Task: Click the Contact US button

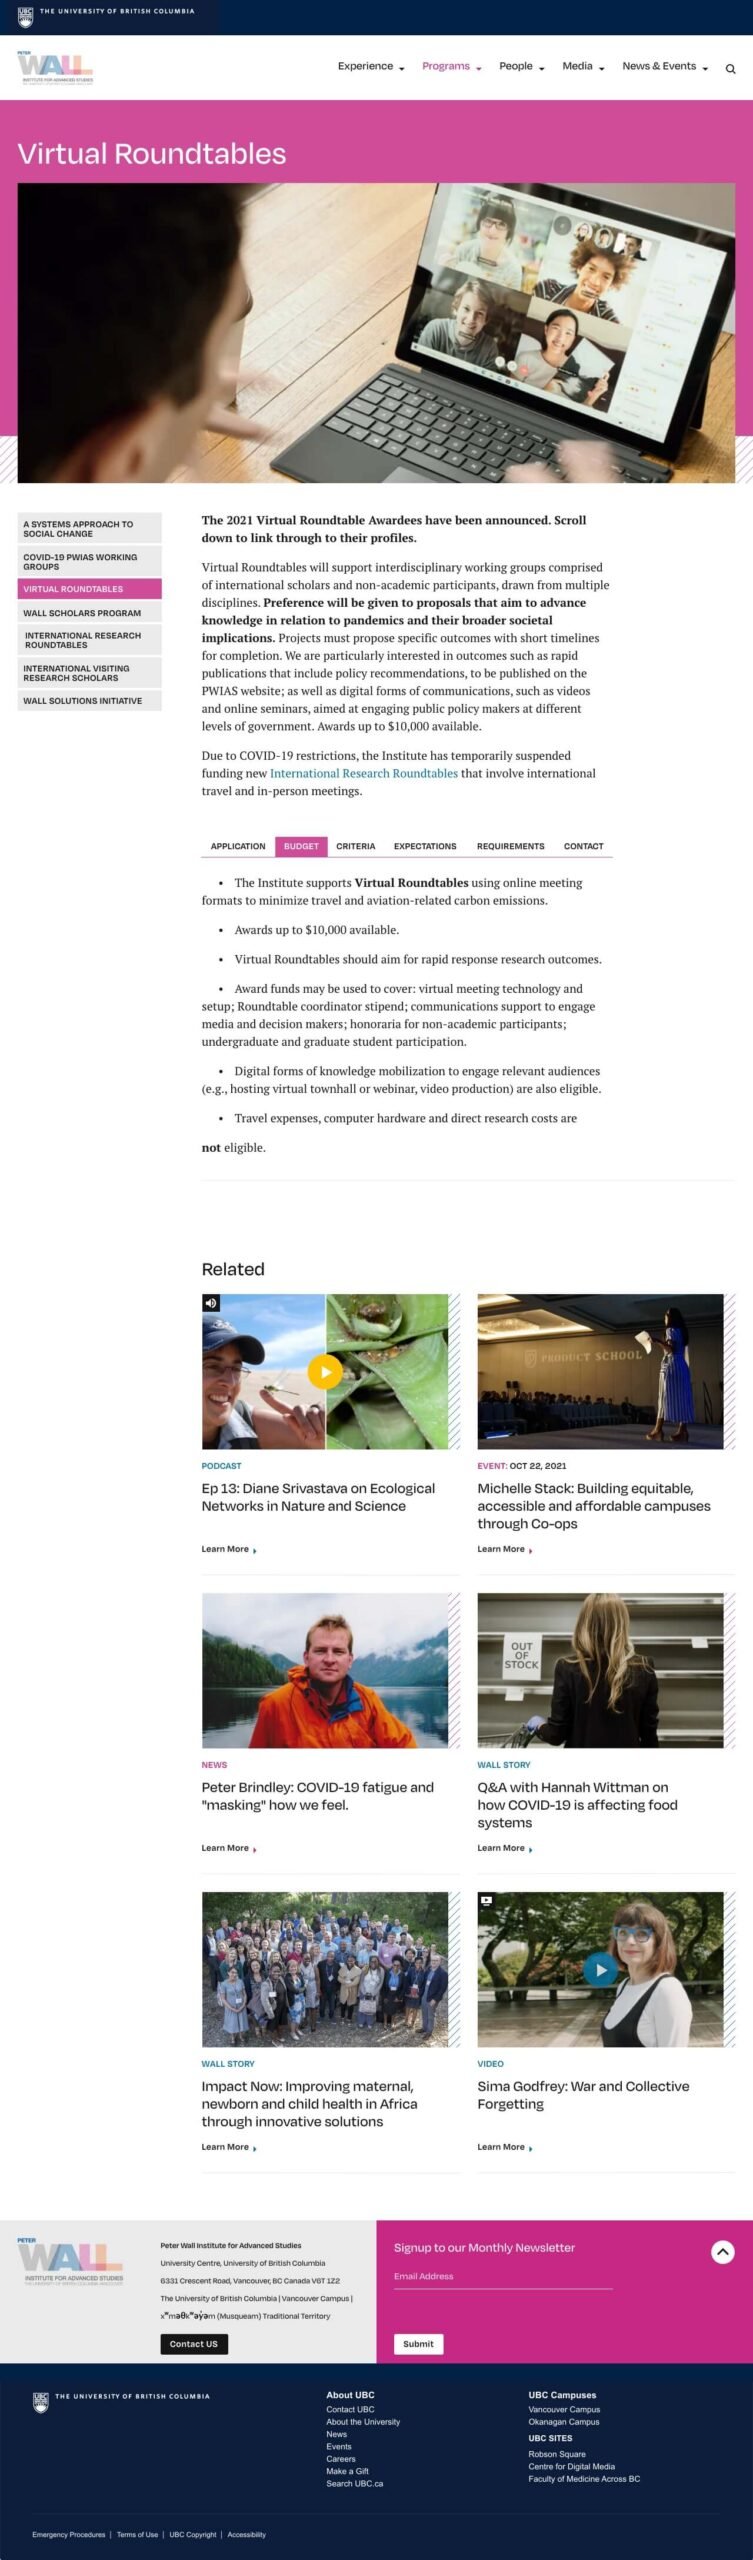Action: click(193, 2343)
